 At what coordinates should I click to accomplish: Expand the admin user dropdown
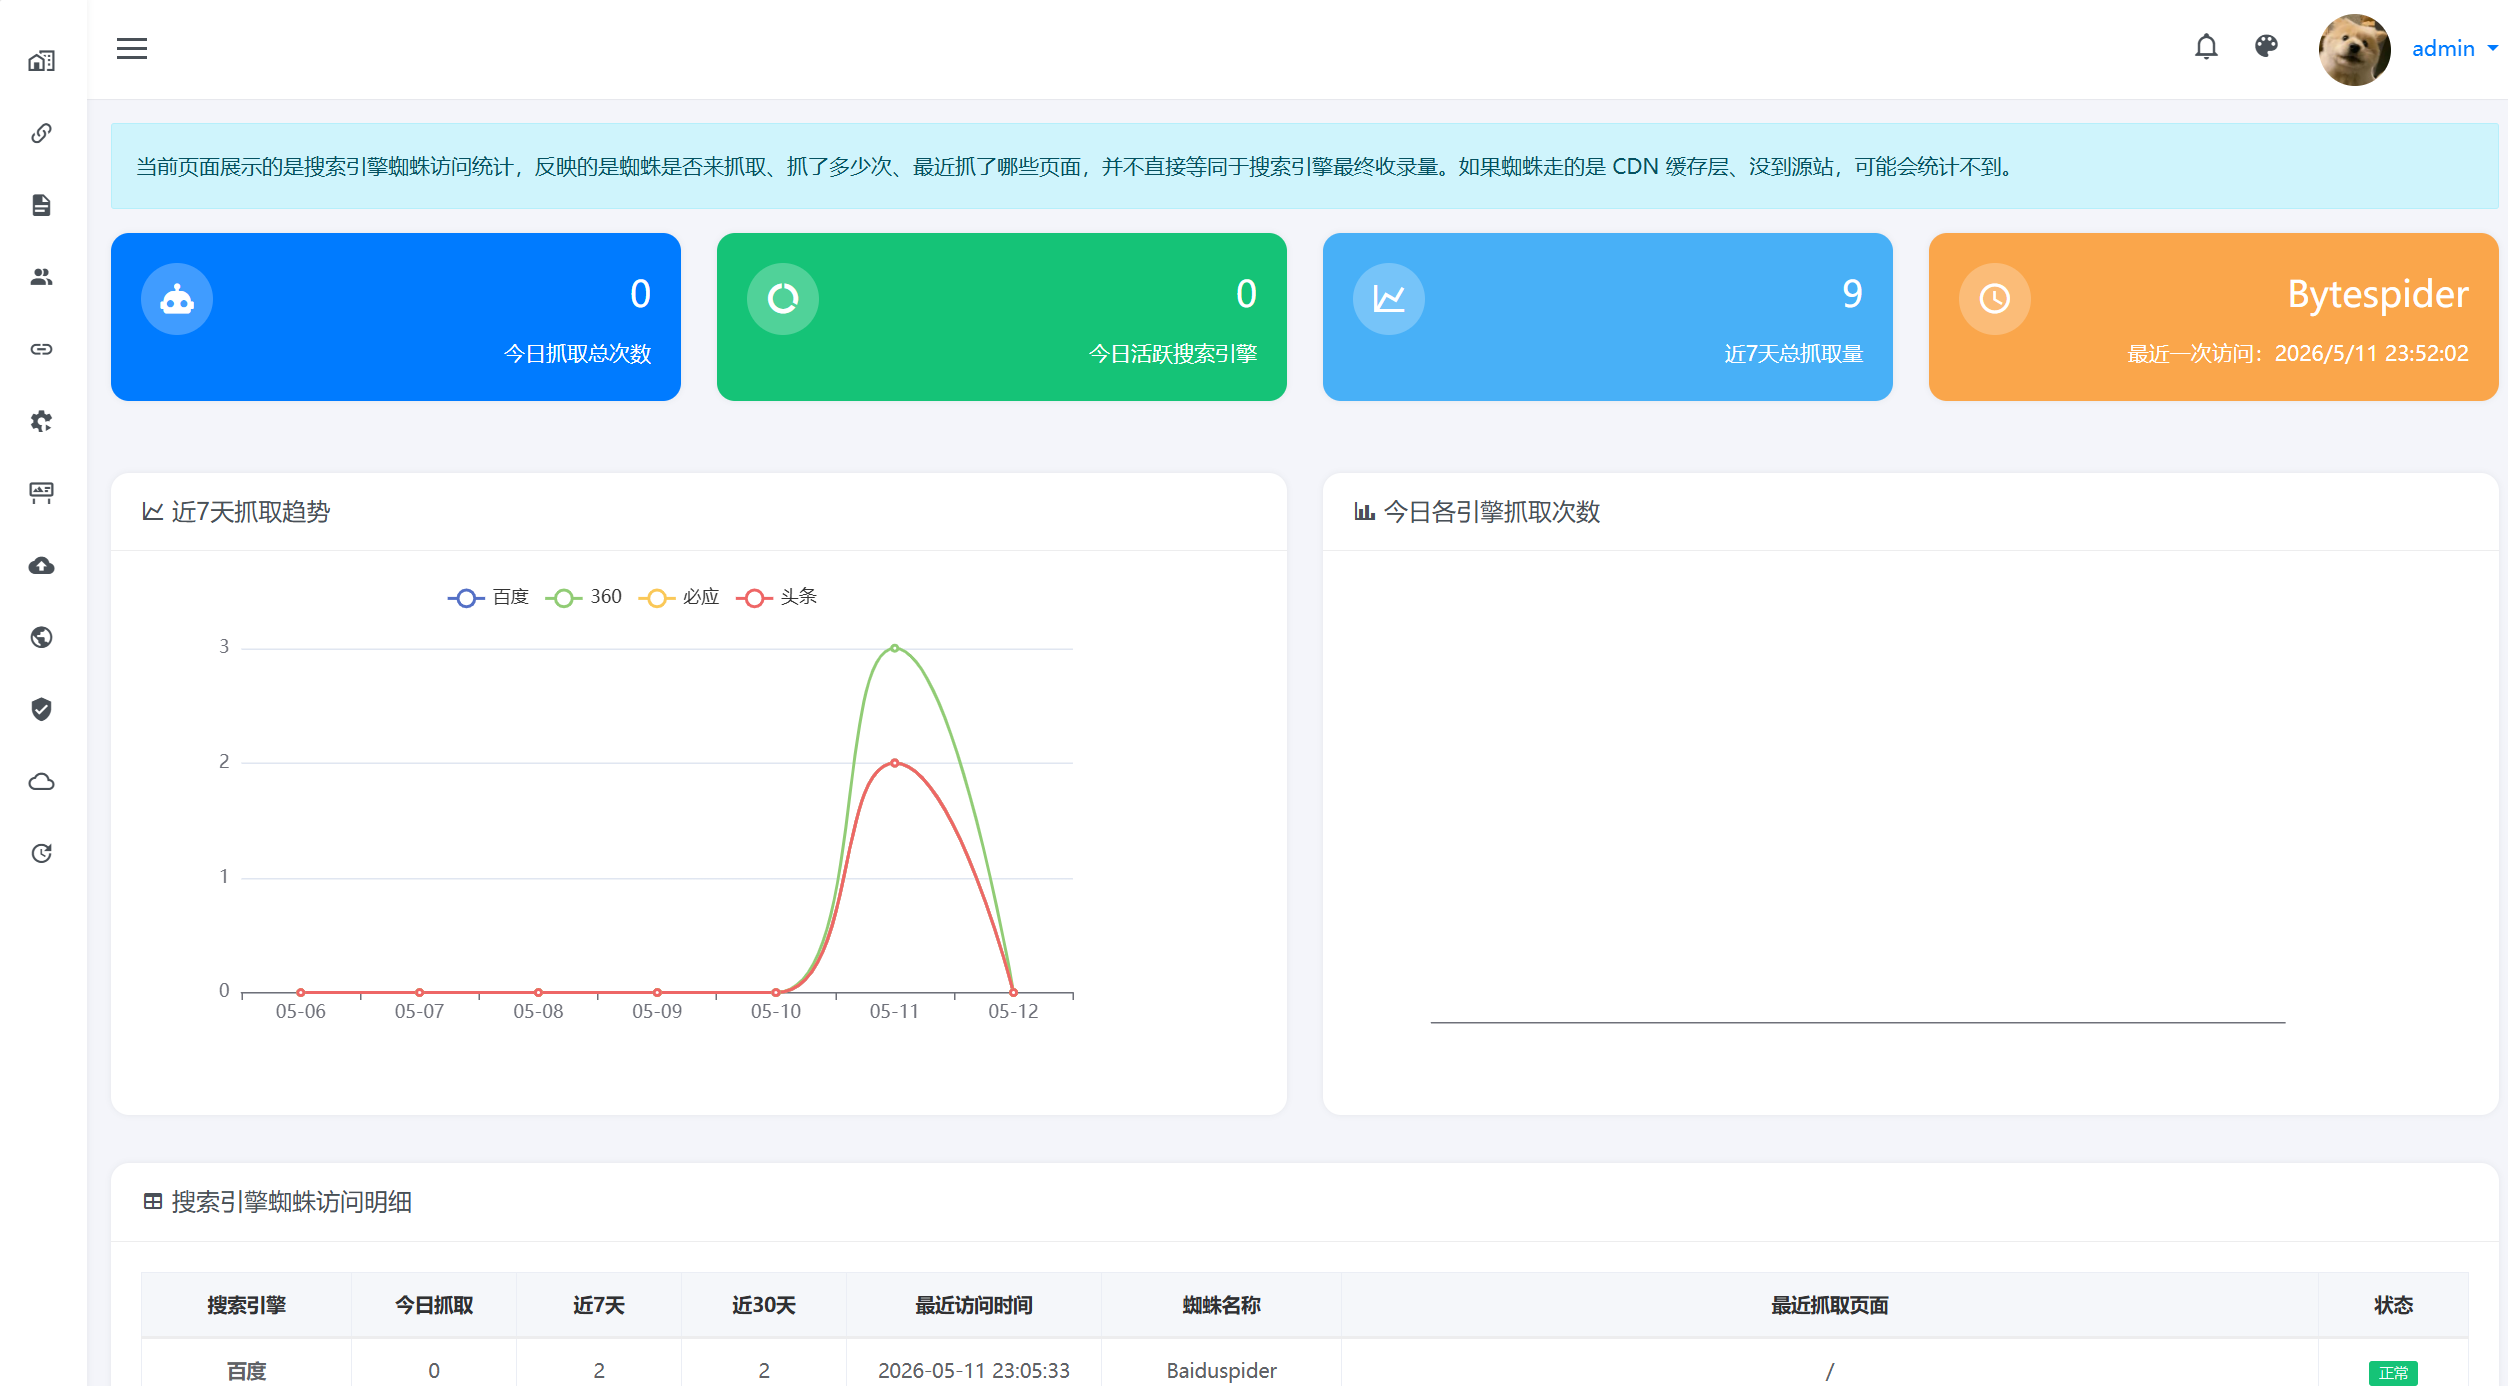pyautogui.click(x=2454, y=48)
